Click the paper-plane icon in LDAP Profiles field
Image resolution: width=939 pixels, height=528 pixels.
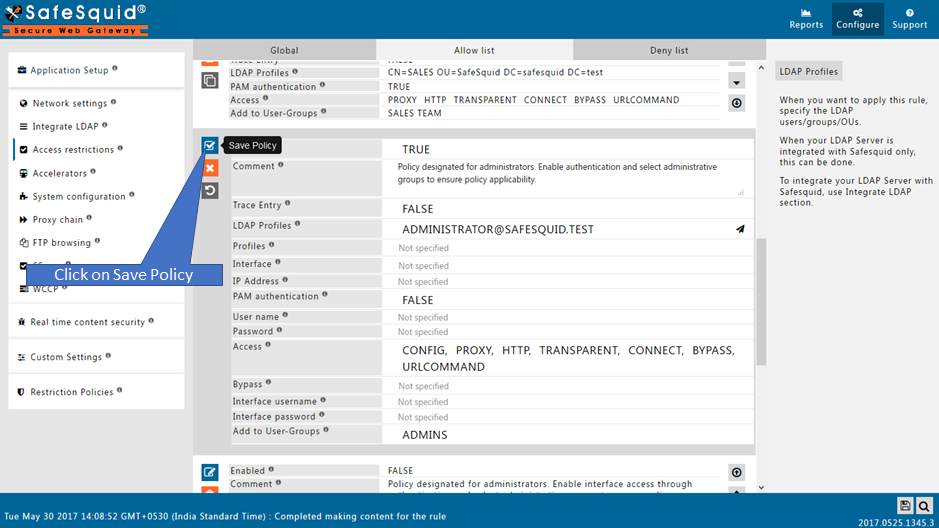pos(740,229)
